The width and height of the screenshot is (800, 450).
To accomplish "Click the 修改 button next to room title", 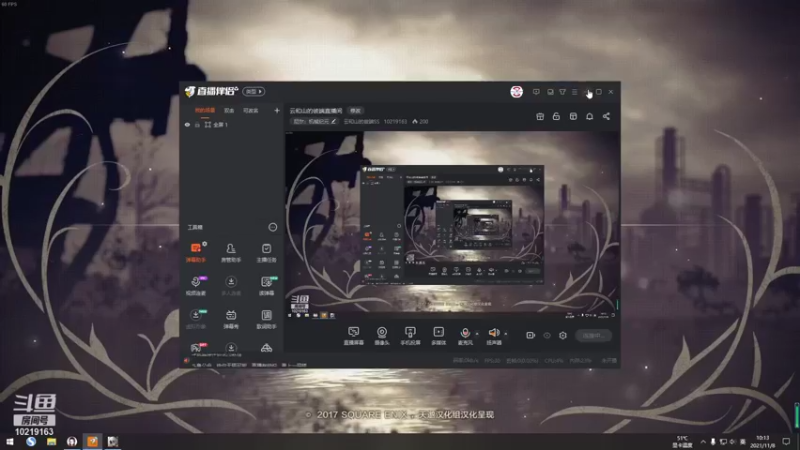I will tap(355, 111).
